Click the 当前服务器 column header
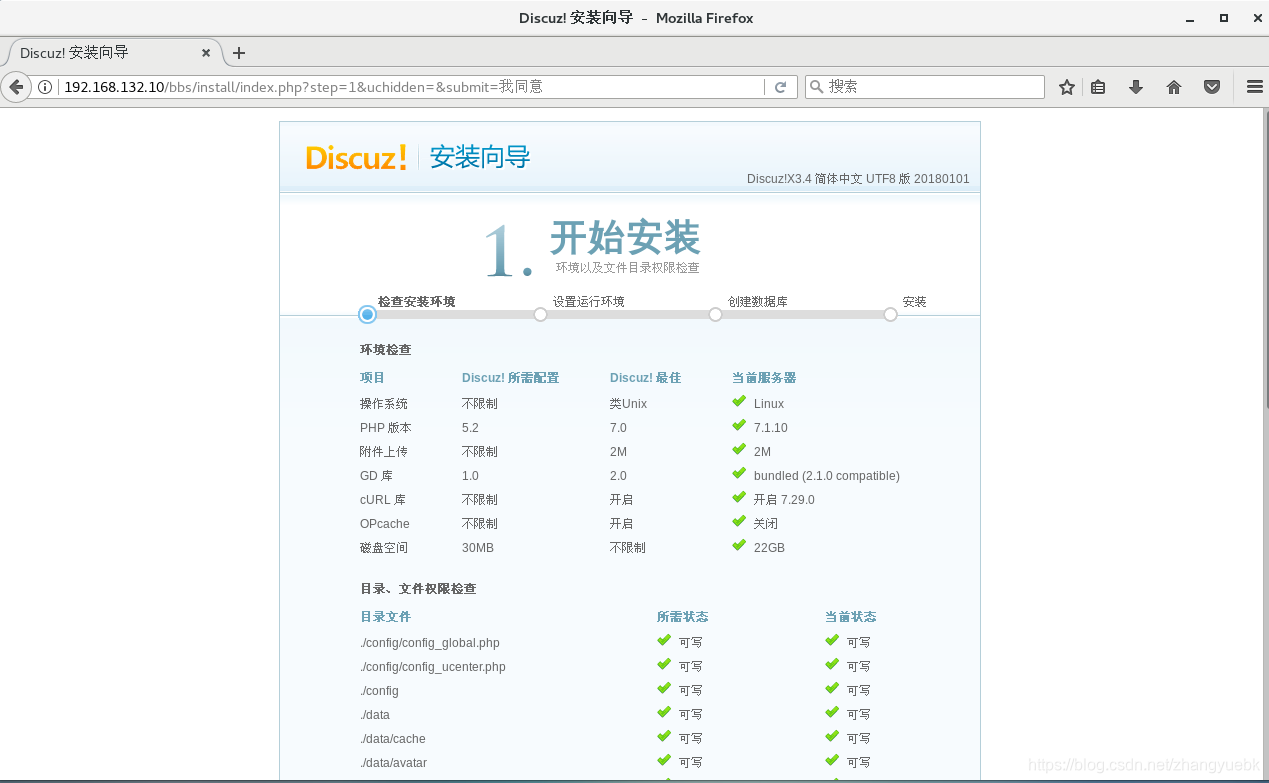 764,378
